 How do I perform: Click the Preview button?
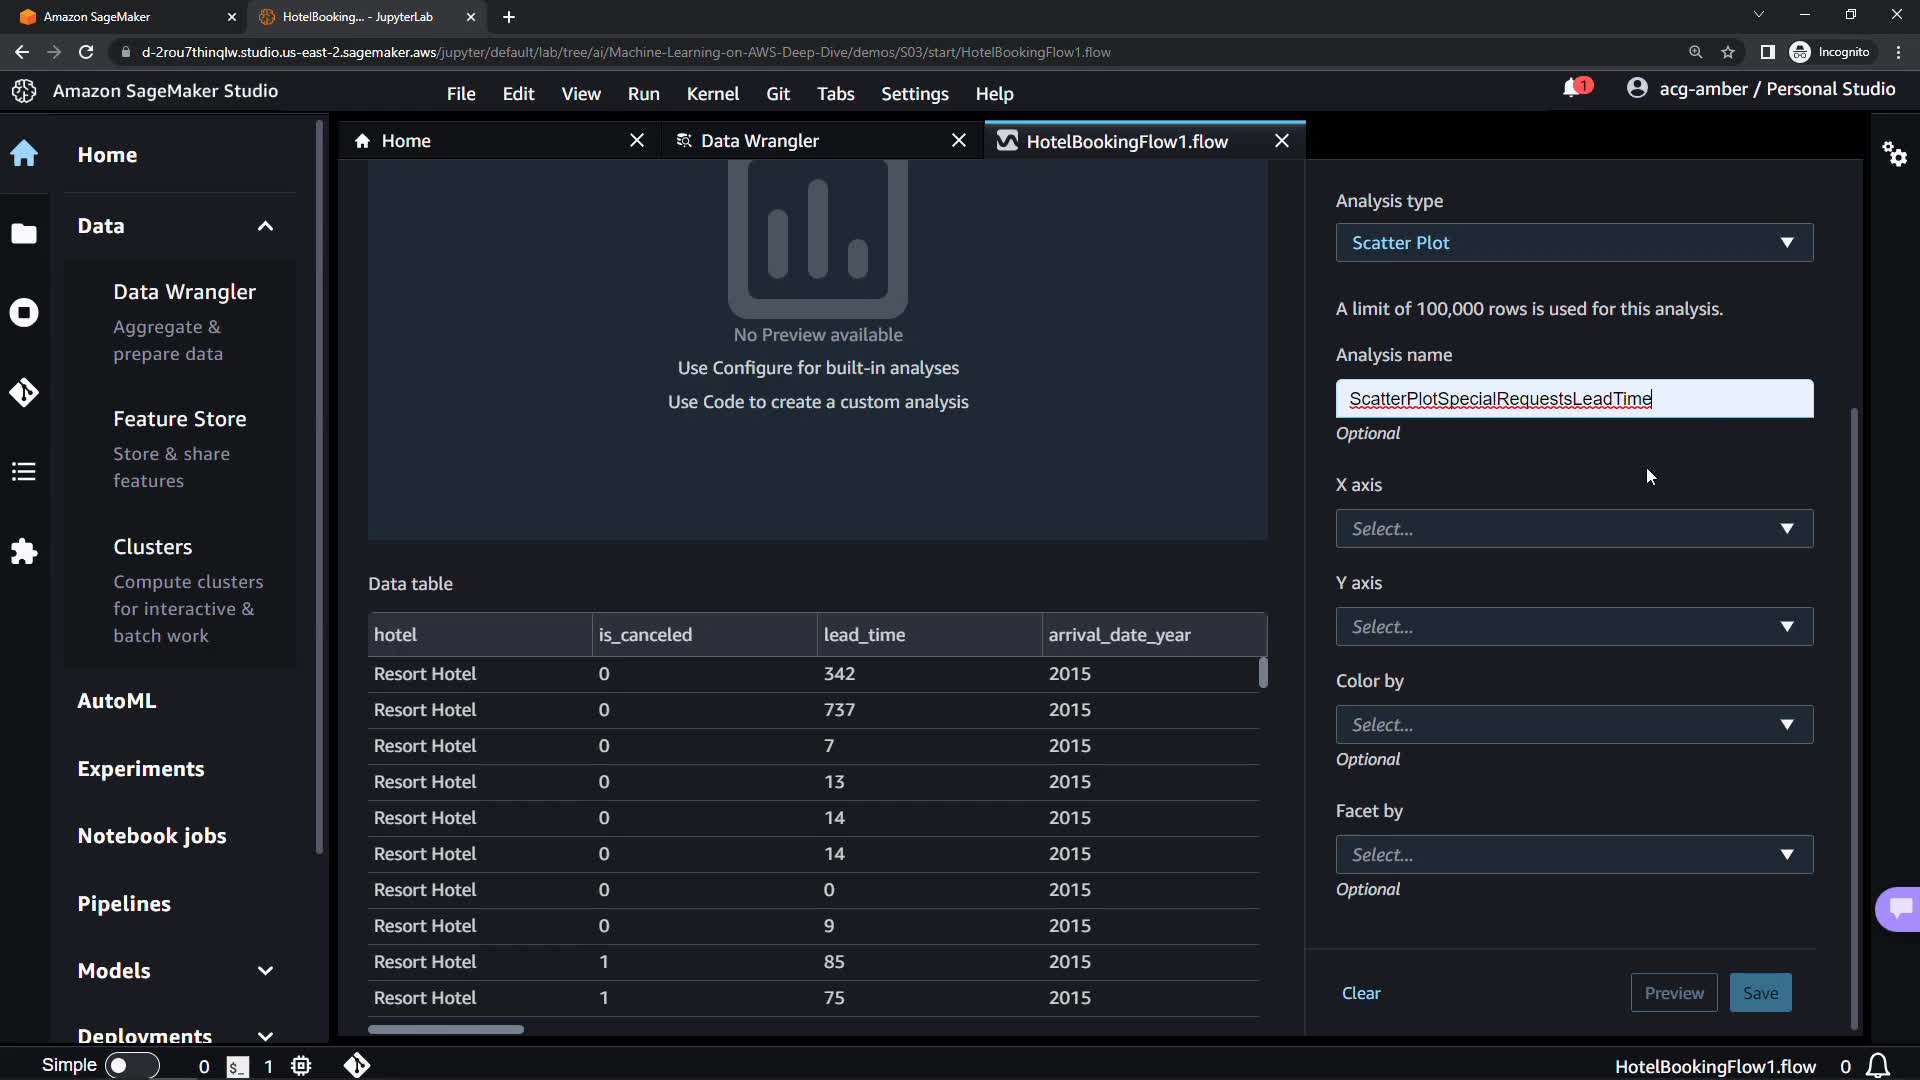1673,993
